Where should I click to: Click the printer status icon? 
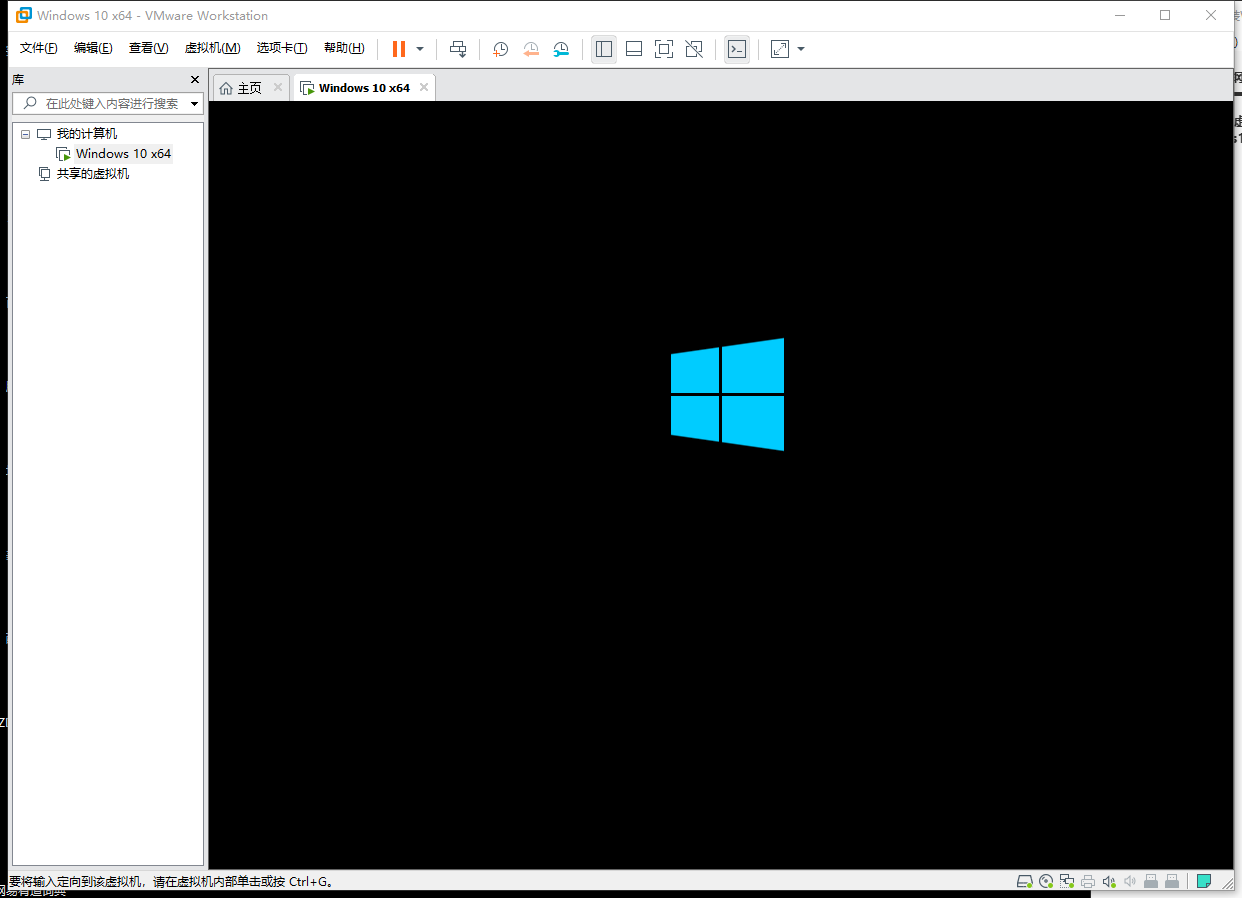(1088, 881)
